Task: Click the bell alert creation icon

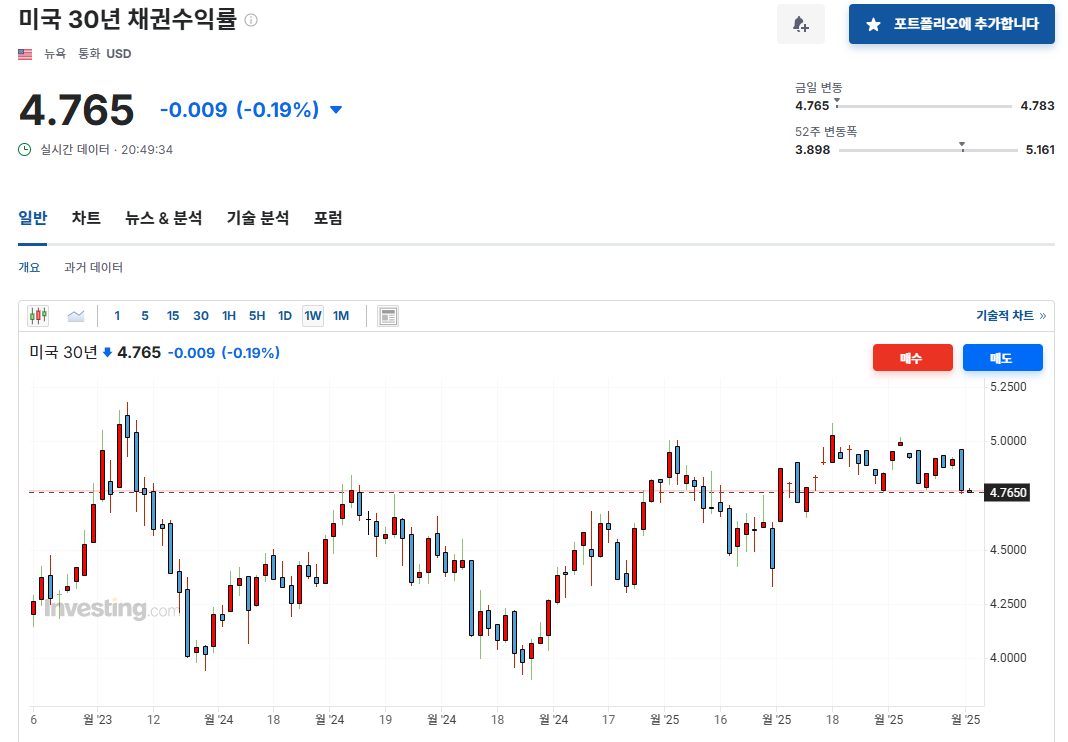Action: (x=801, y=24)
